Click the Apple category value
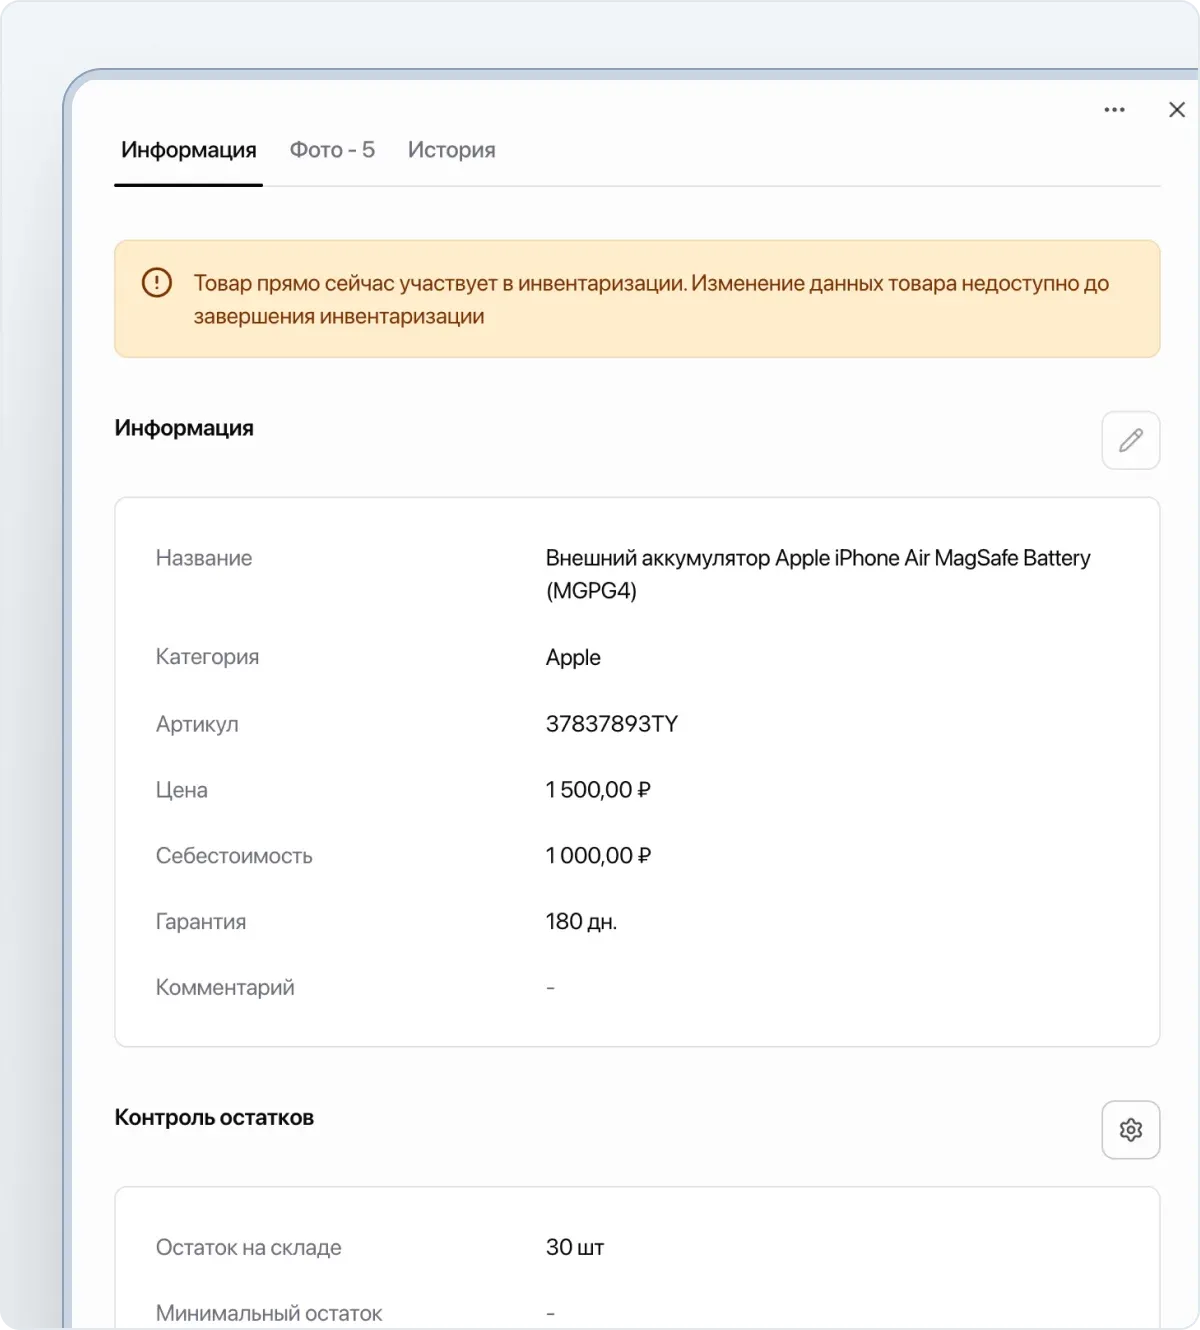This screenshot has height=1330, width=1200. (x=573, y=657)
